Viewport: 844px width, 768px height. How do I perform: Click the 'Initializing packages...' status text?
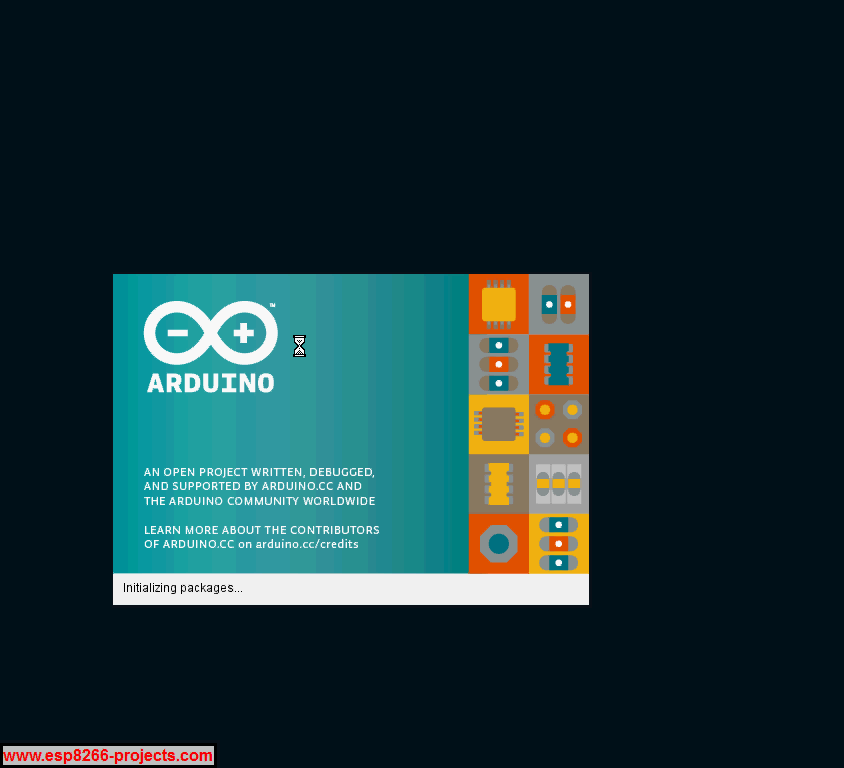pos(182,588)
